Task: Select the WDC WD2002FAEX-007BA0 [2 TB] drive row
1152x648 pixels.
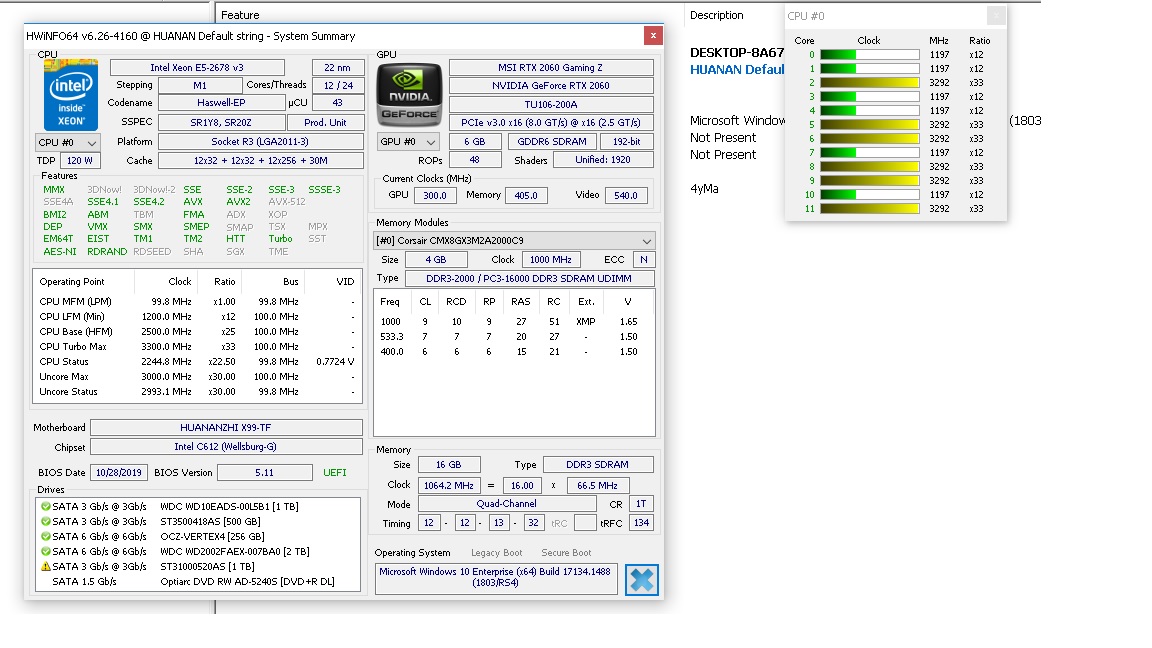Action: (198, 552)
